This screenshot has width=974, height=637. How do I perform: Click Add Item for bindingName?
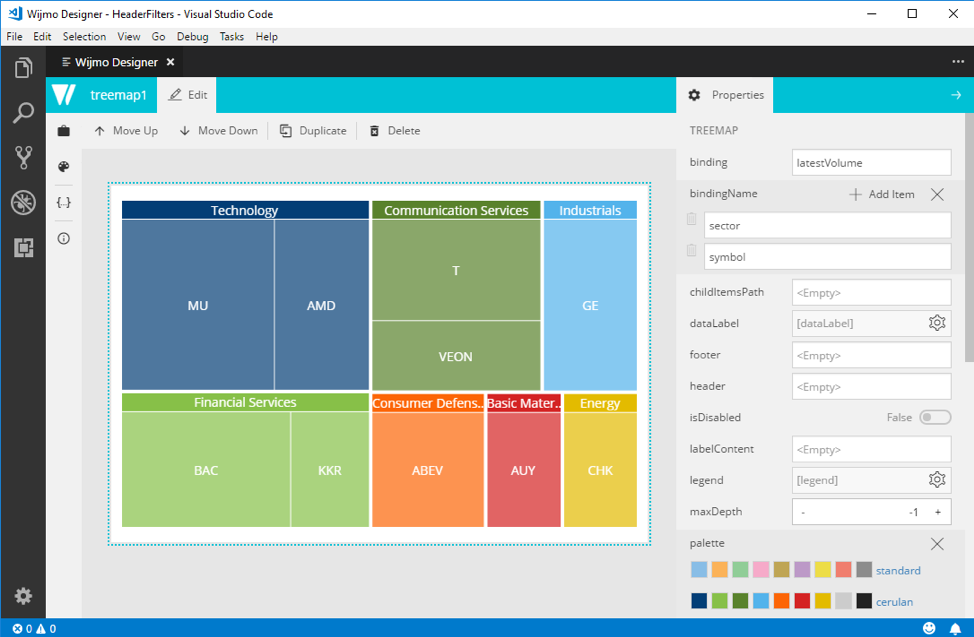click(x=881, y=194)
